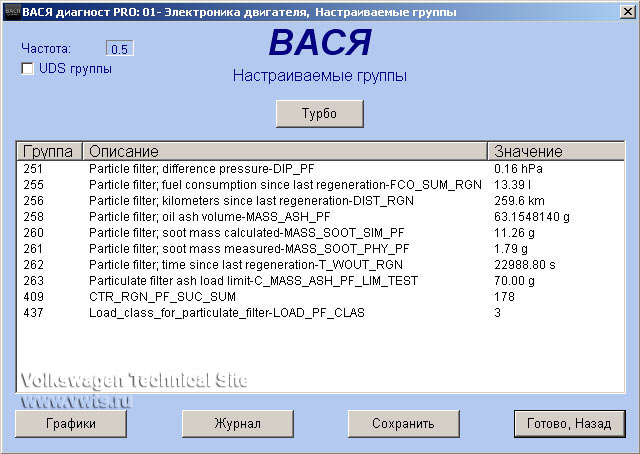Click Сохранить to save data
The width and height of the screenshot is (640, 454).
click(403, 423)
